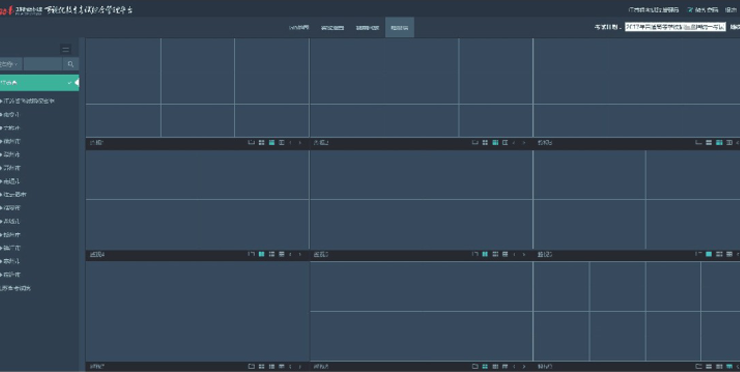Expand the second tree node below the green row
The image size is (740, 372).
(1, 115)
